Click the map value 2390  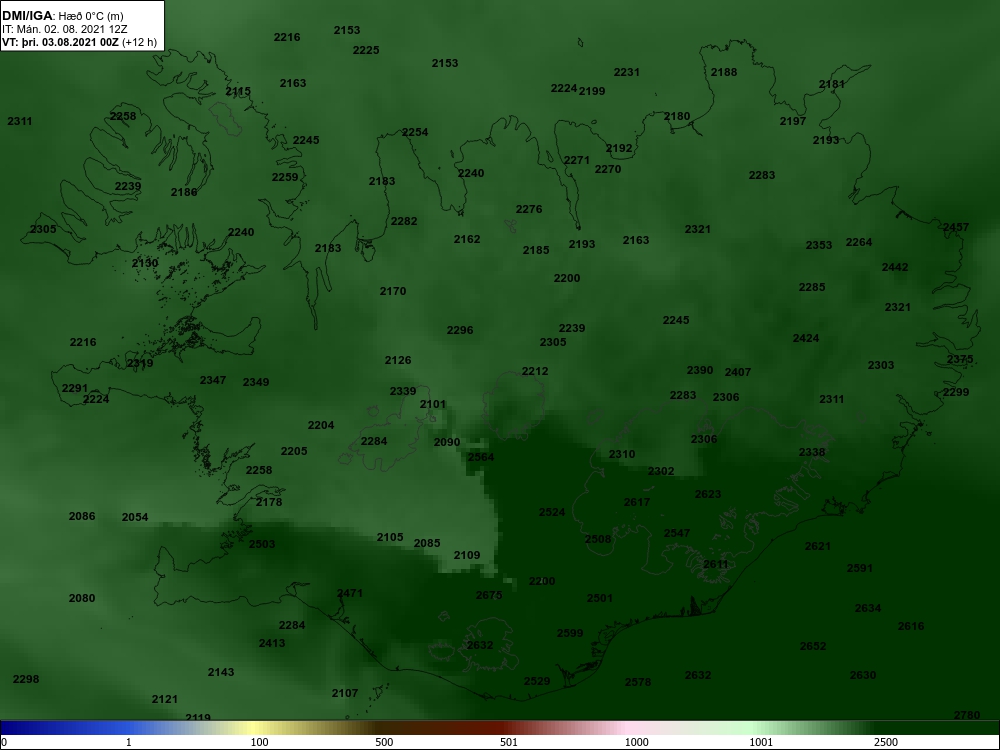pyautogui.click(x=700, y=371)
